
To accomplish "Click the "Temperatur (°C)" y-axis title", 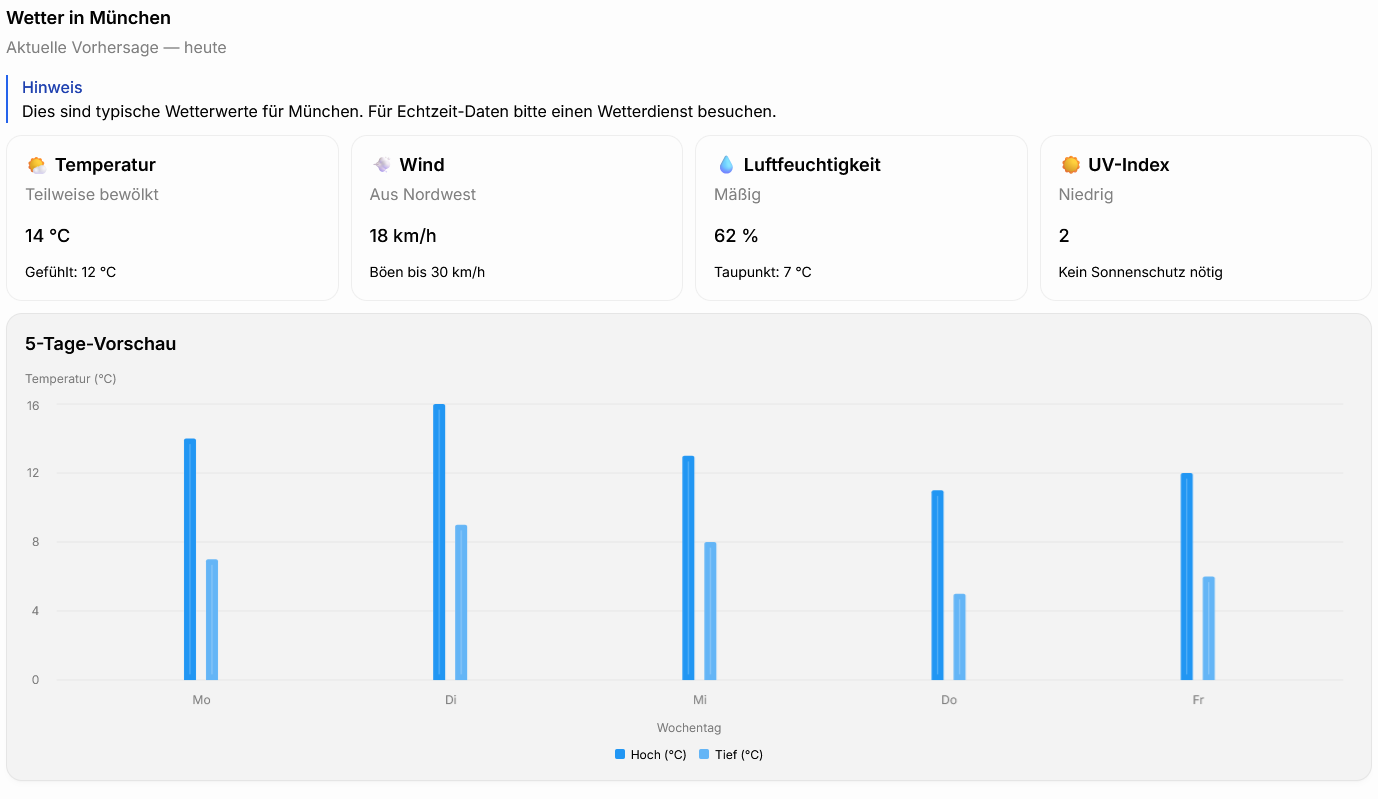I will [x=71, y=379].
